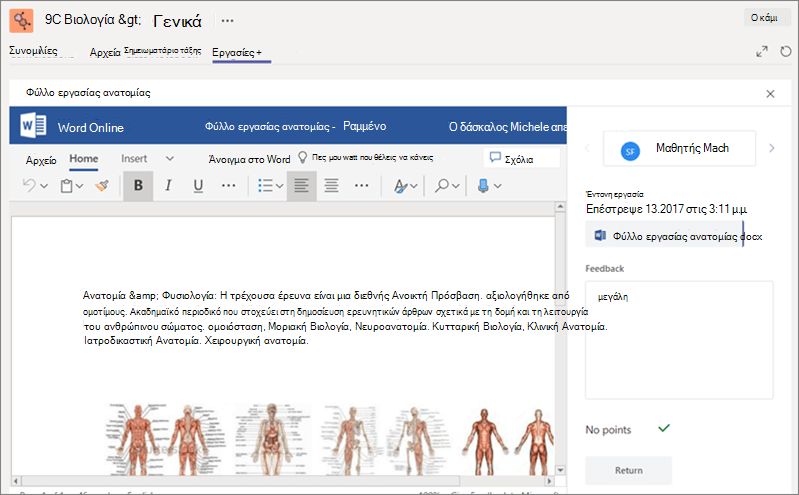The height and width of the screenshot is (495, 799).
Task: Click the horizontal scrollbar right arrow
Action: (x=549, y=481)
